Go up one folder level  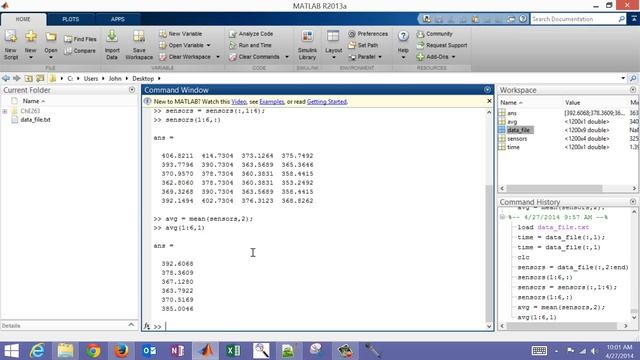[28, 78]
